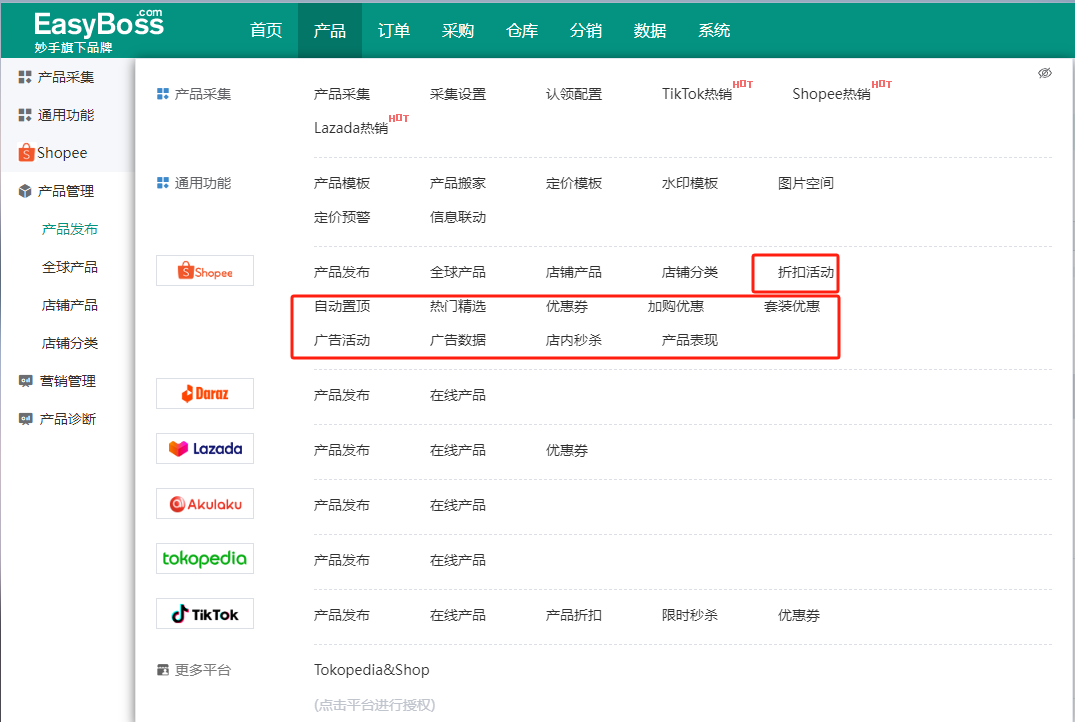Expand 产品诊断 in the sidebar
The height and width of the screenshot is (722, 1075).
point(67,419)
